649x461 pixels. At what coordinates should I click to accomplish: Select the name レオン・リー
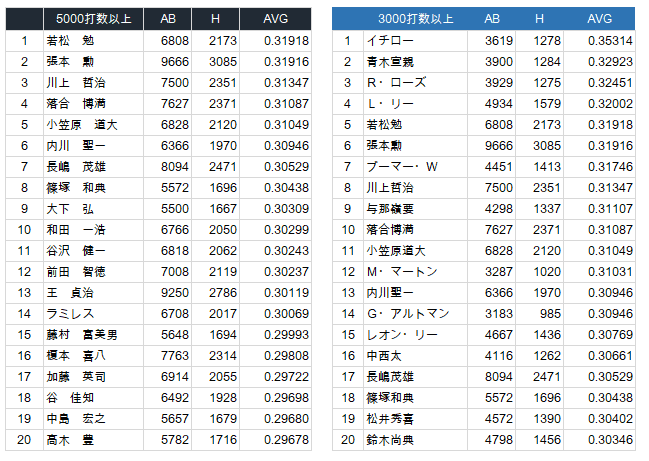(x=402, y=335)
